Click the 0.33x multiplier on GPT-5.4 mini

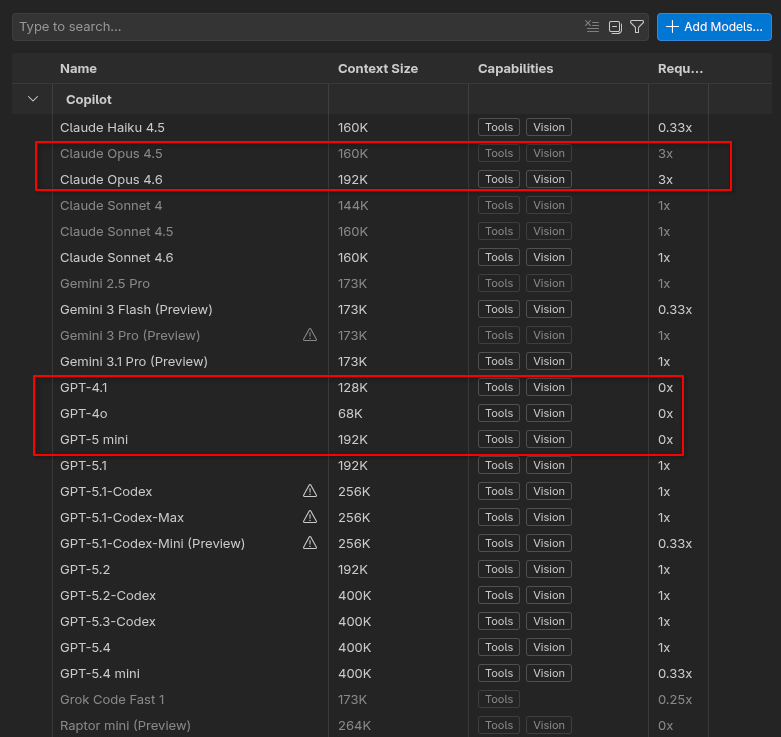[674, 673]
